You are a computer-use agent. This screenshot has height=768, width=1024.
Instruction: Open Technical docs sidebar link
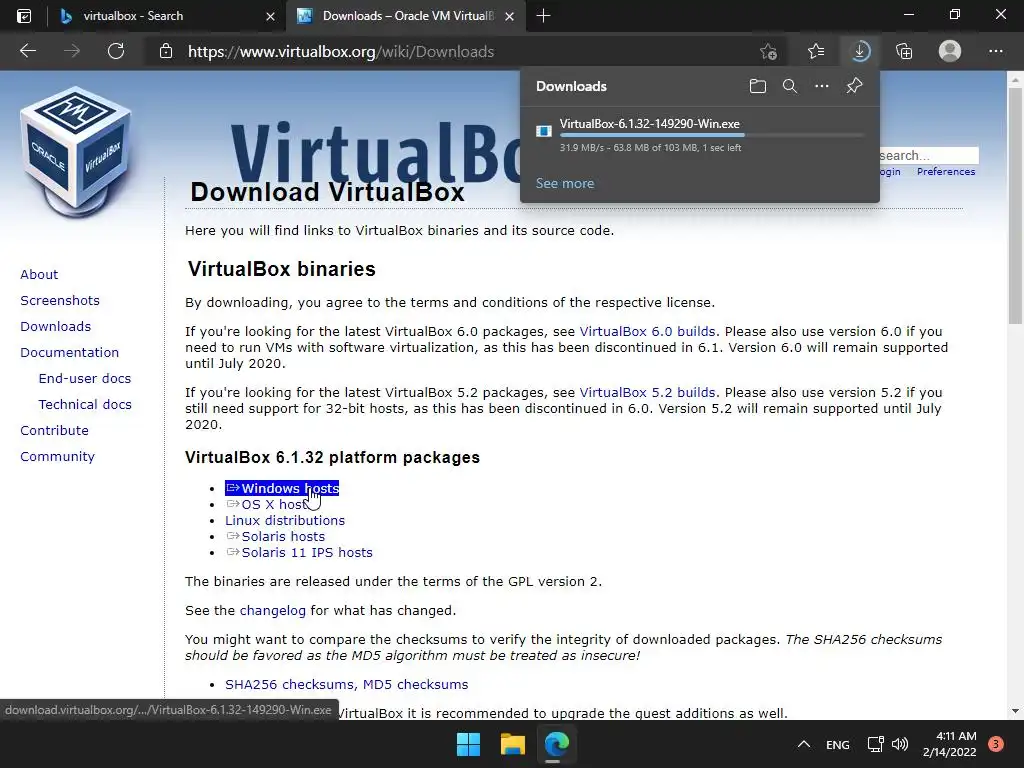pos(85,405)
